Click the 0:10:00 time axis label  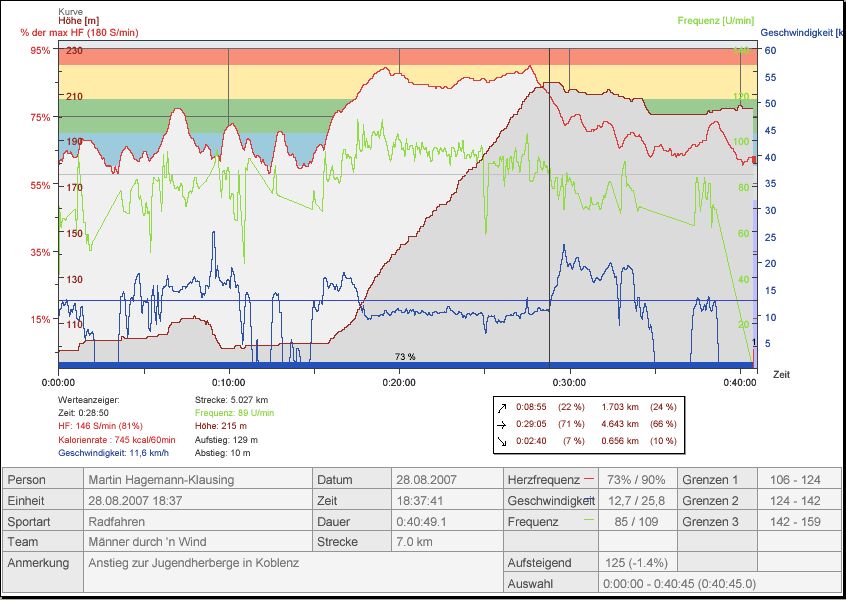(229, 381)
